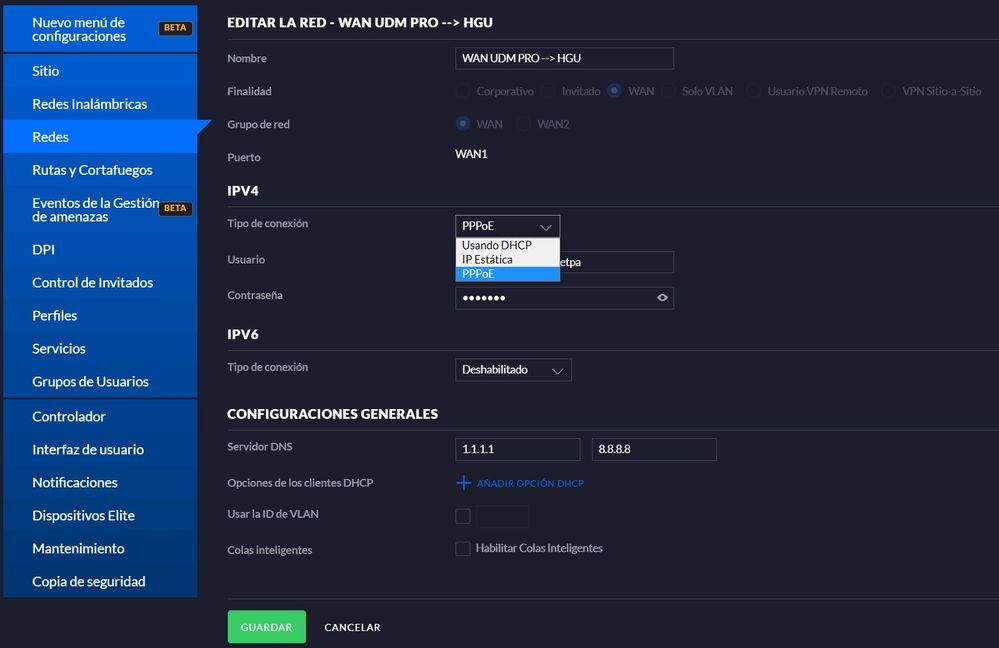The height and width of the screenshot is (648, 999).
Task: Pick Usando DHCP from the list
Action: 497,246
